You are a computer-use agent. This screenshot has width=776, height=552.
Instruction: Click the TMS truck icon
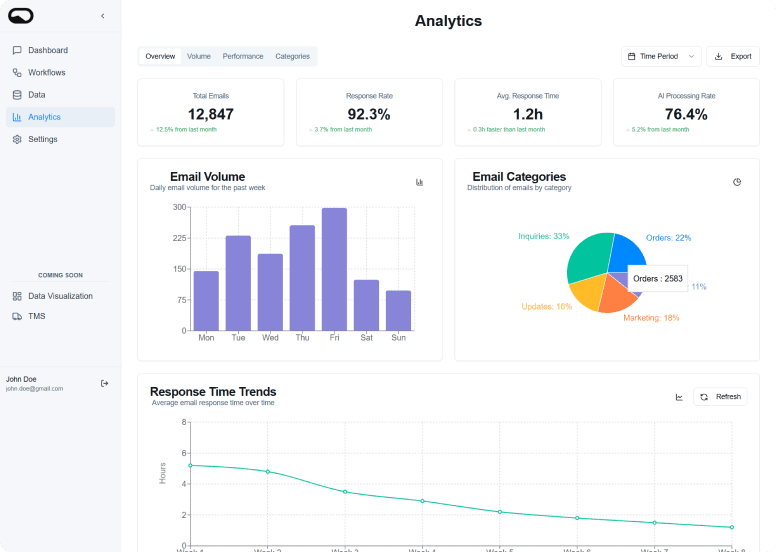pyautogui.click(x=17, y=316)
